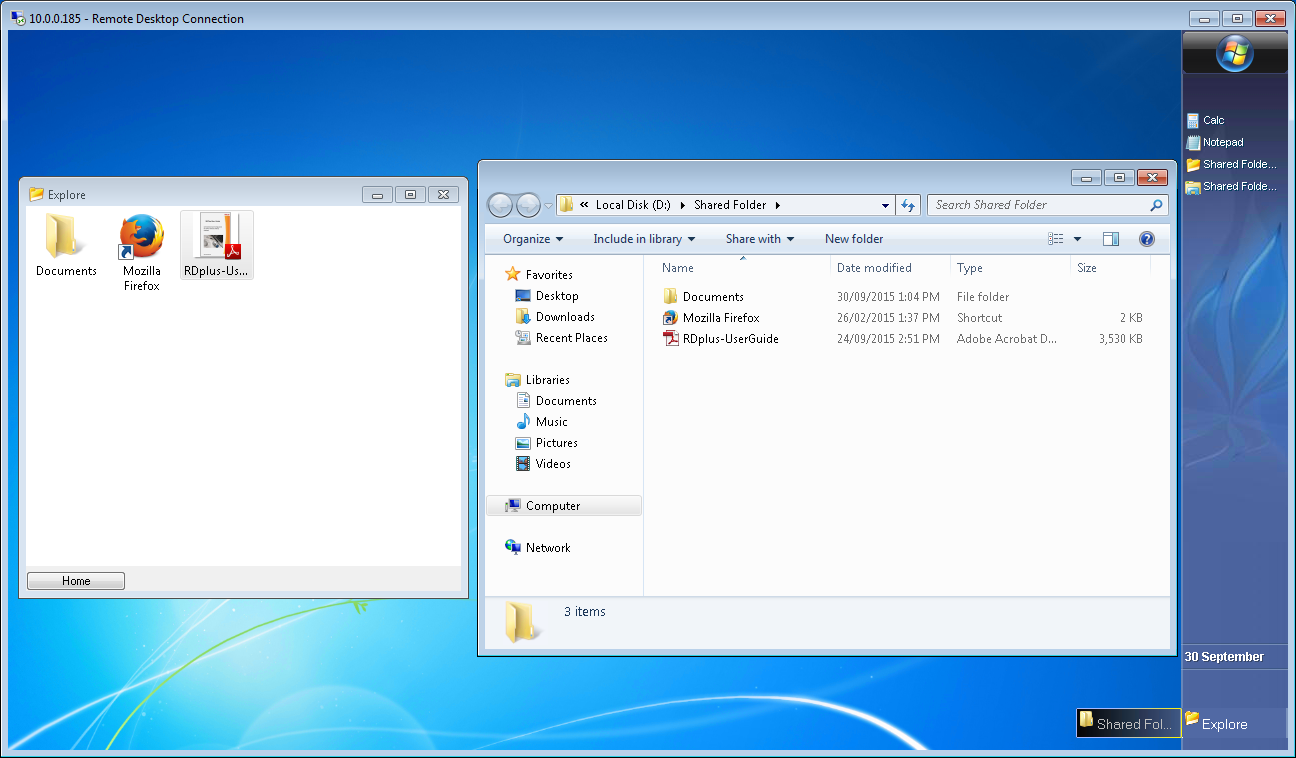Open the Share with dropdown
The height and width of the screenshot is (758, 1296).
[x=759, y=239]
